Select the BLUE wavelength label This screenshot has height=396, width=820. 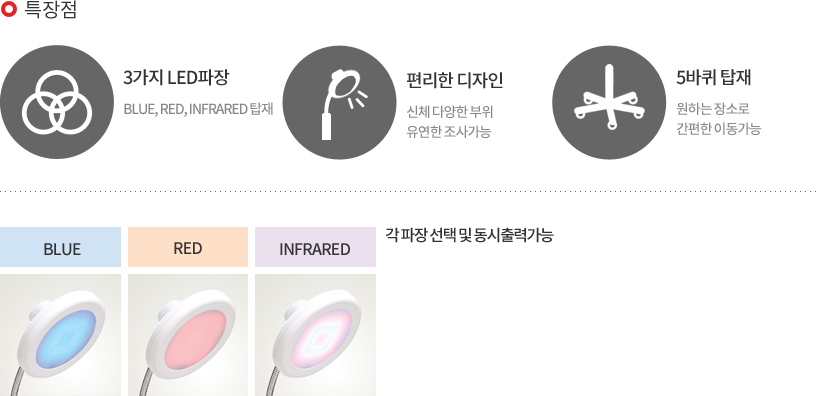click(x=60, y=247)
